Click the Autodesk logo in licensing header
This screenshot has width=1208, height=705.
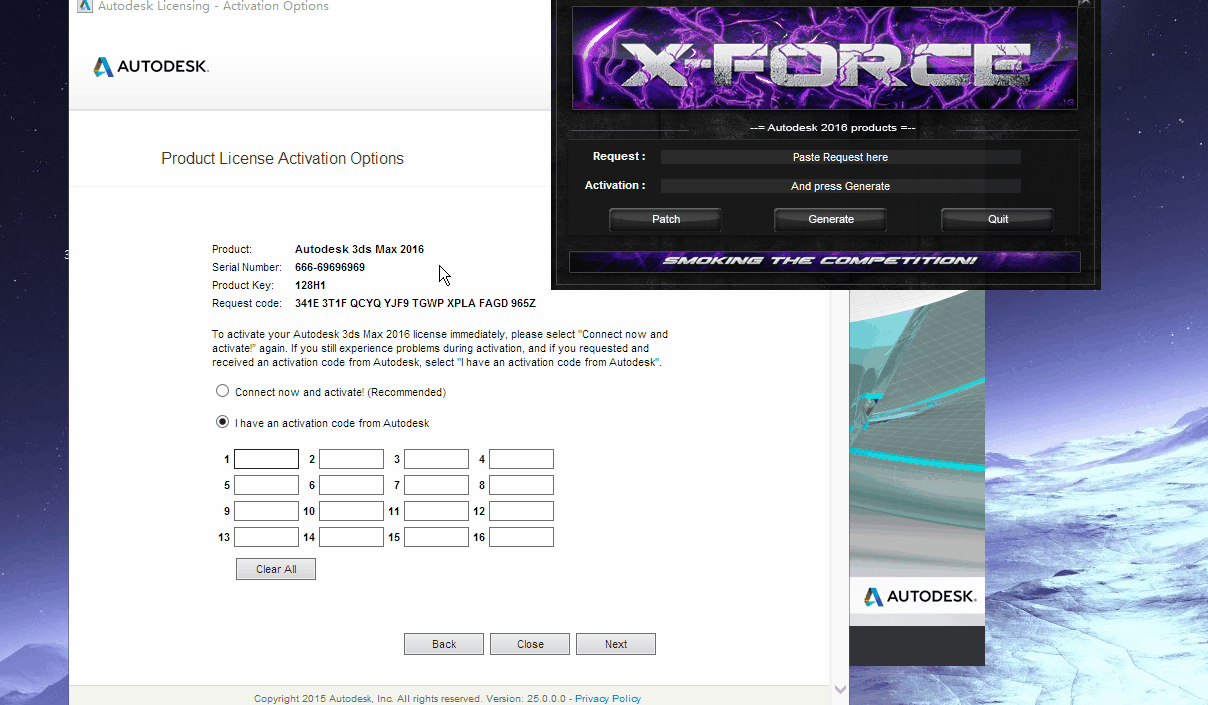pos(151,67)
